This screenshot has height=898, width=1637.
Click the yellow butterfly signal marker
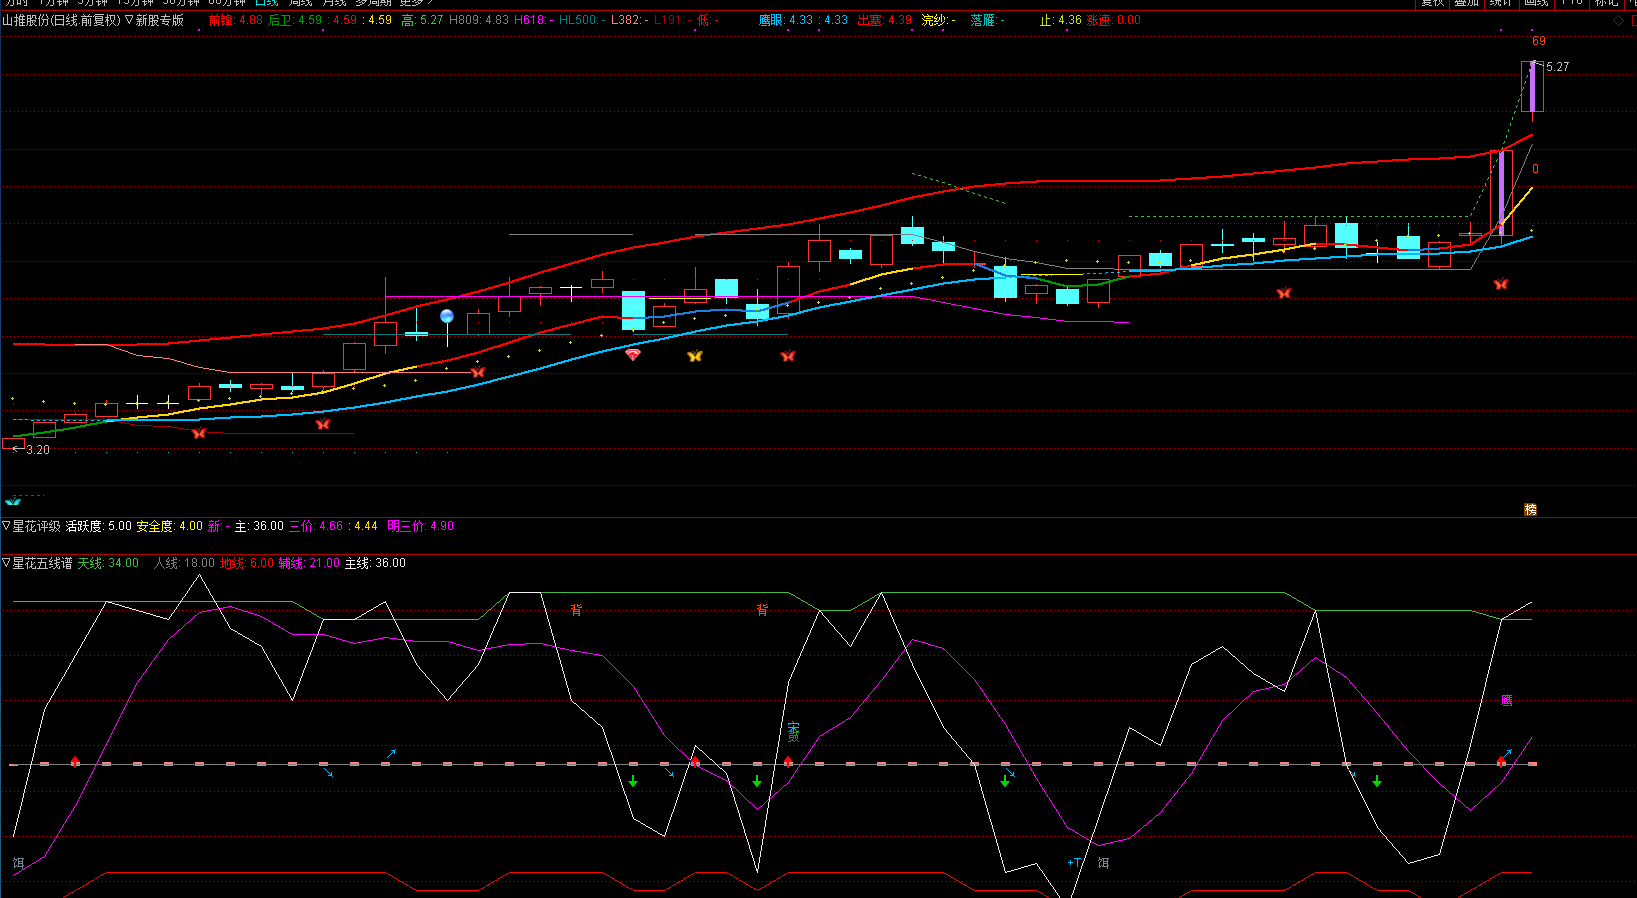pyautogui.click(x=695, y=356)
